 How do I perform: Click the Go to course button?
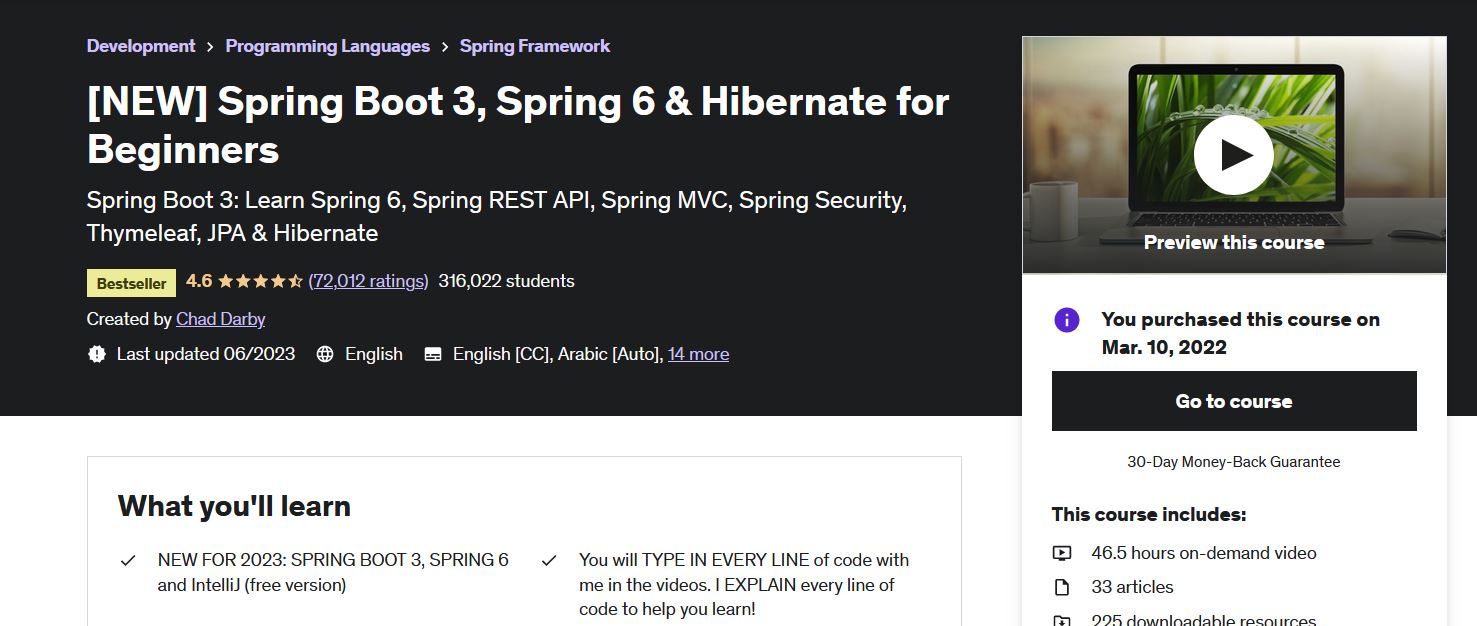pyautogui.click(x=1234, y=401)
